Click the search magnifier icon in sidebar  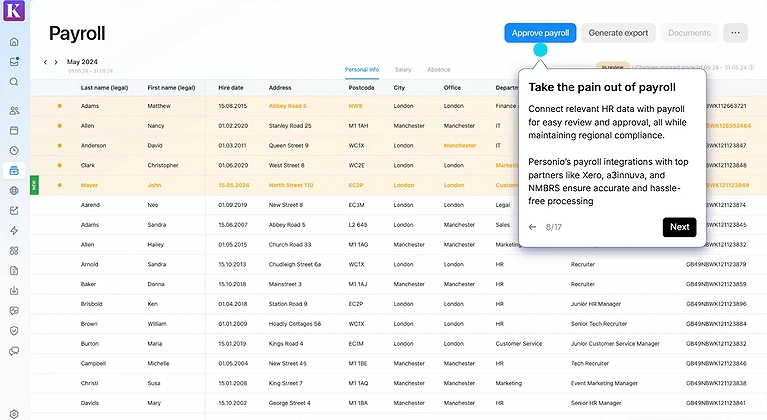click(x=14, y=82)
